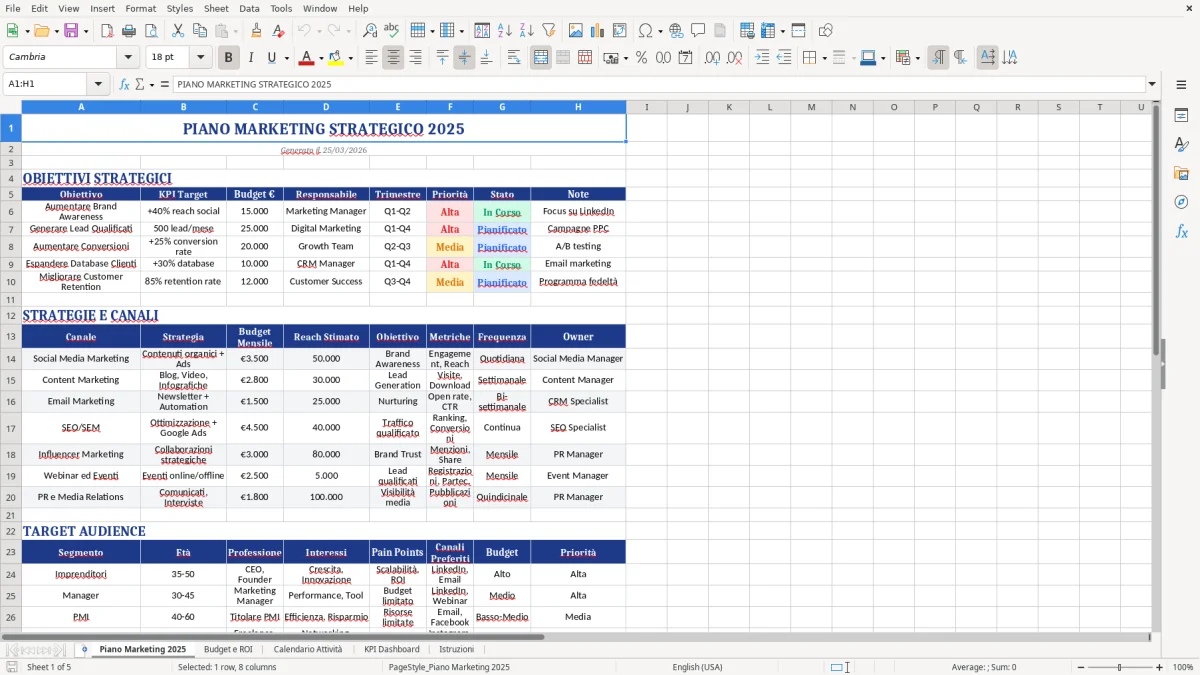Open the Insert Image tool
The image size is (1200, 675).
(x=577, y=30)
